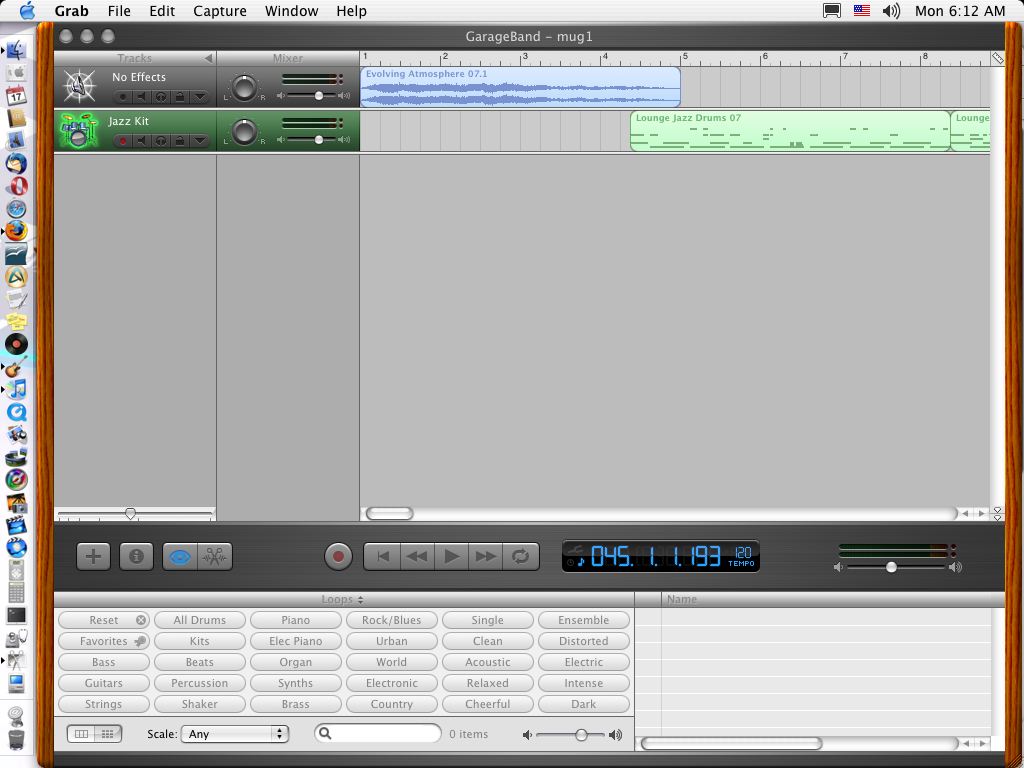Filter loops by Cheerful mood

tap(488, 704)
